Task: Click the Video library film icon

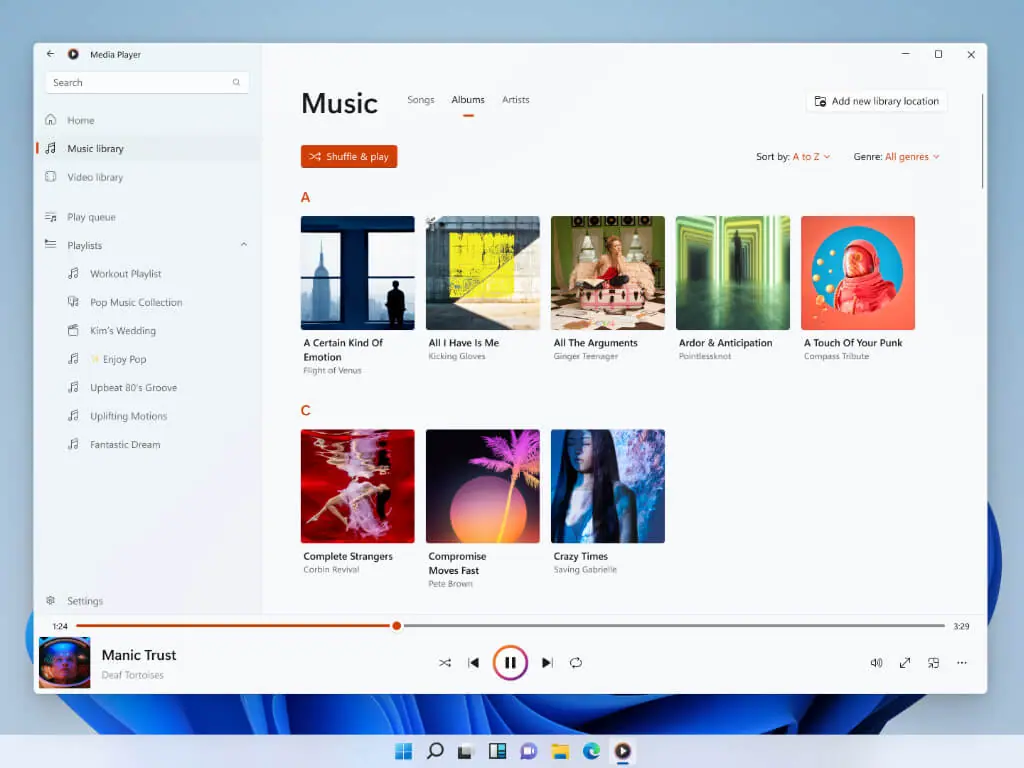Action: tap(50, 176)
